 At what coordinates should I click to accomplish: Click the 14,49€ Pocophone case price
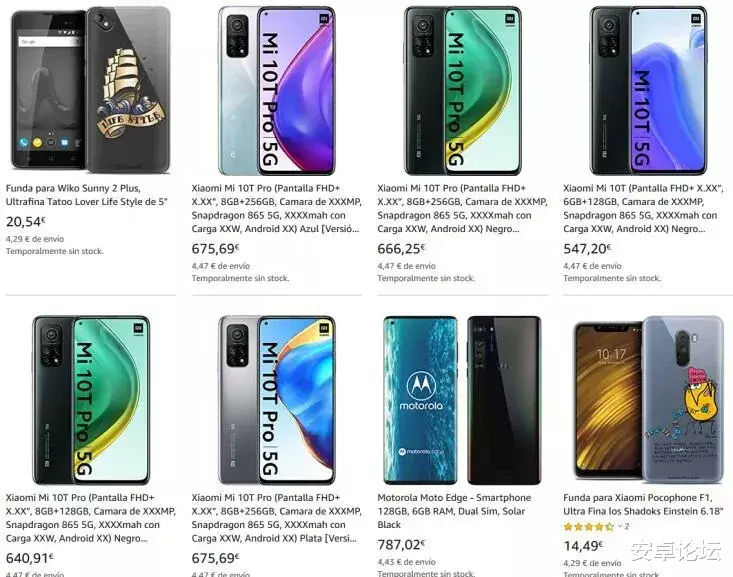(583, 546)
